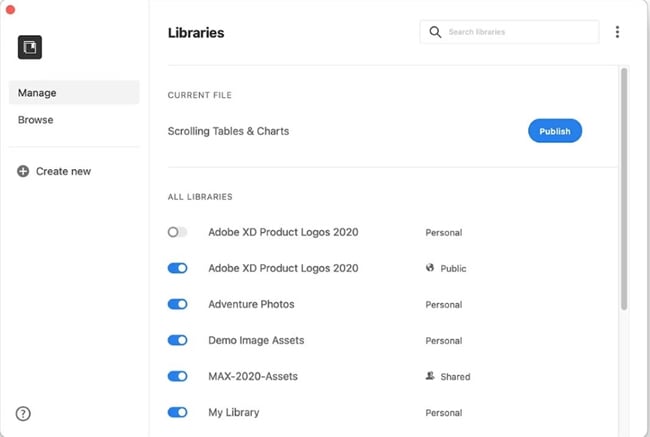Focus the Search libraries field

coord(509,32)
